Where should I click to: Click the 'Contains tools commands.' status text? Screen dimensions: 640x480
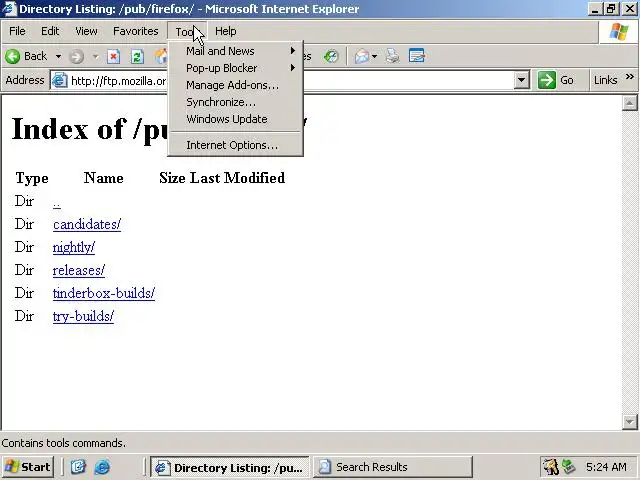(x=63, y=443)
